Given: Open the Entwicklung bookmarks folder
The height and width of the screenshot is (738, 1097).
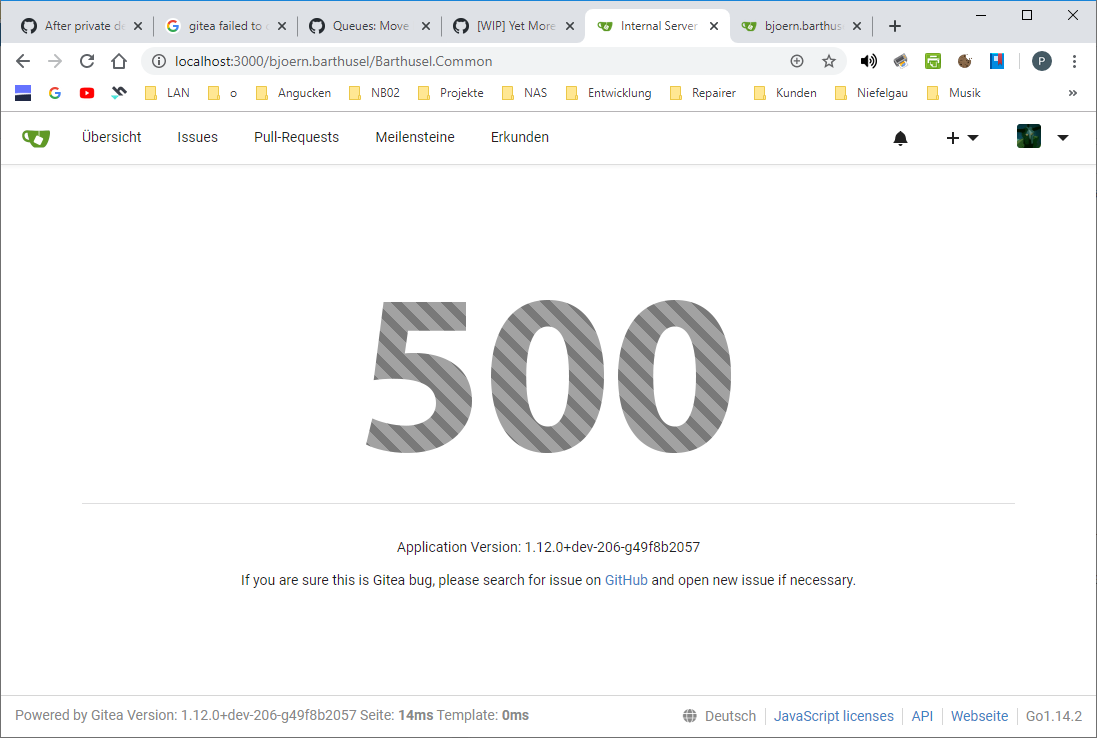Looking at the screenshot, I should click(x=608, y=93).
